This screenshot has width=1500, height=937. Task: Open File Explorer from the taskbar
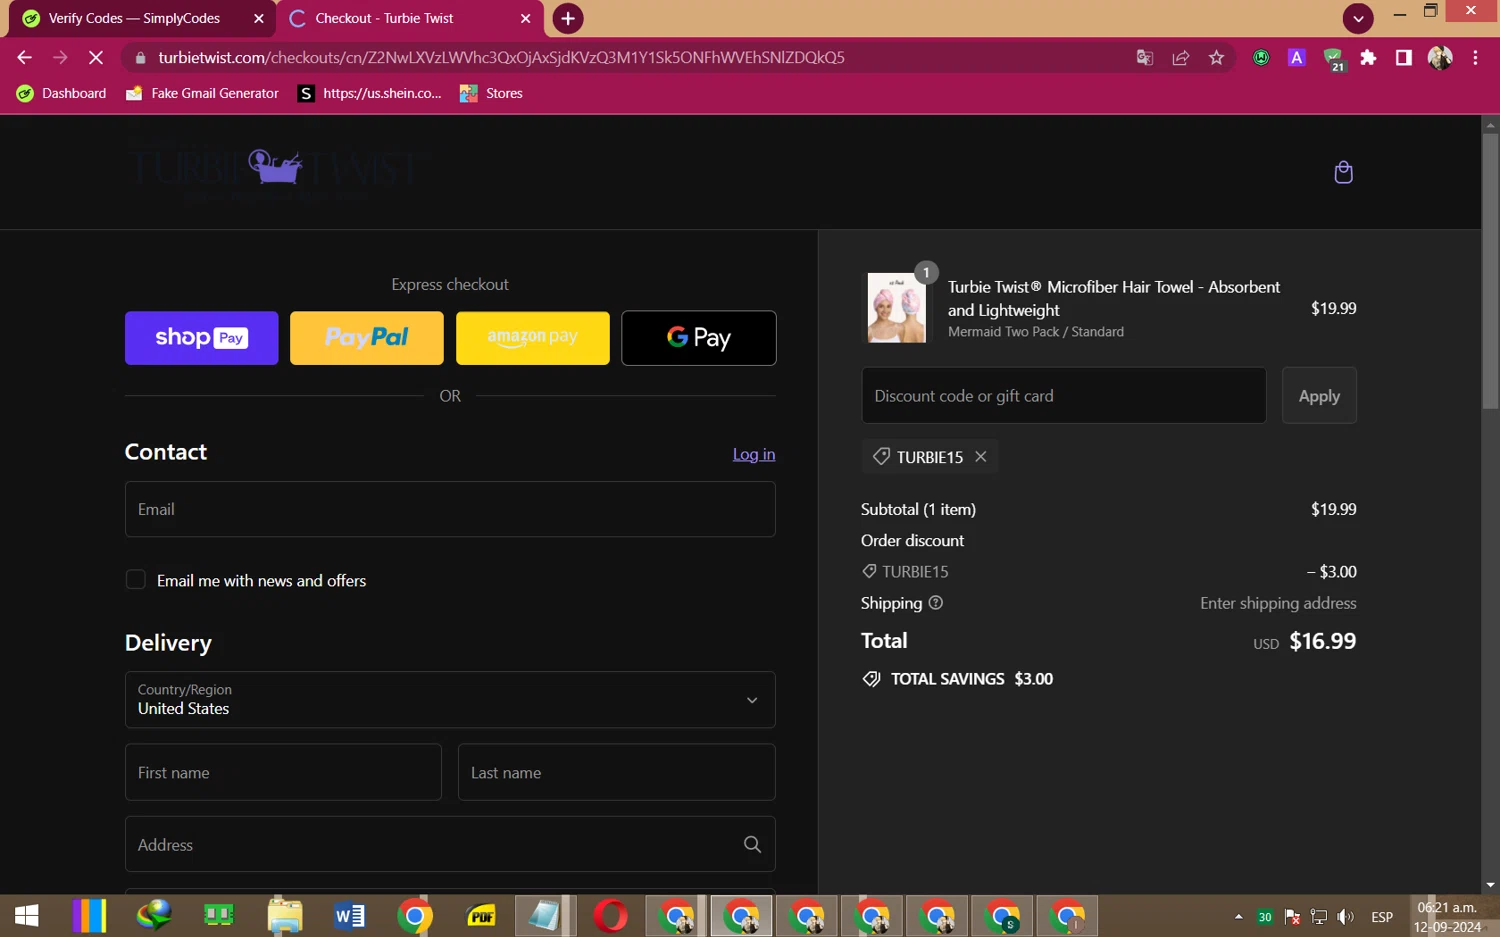[285, 916]
